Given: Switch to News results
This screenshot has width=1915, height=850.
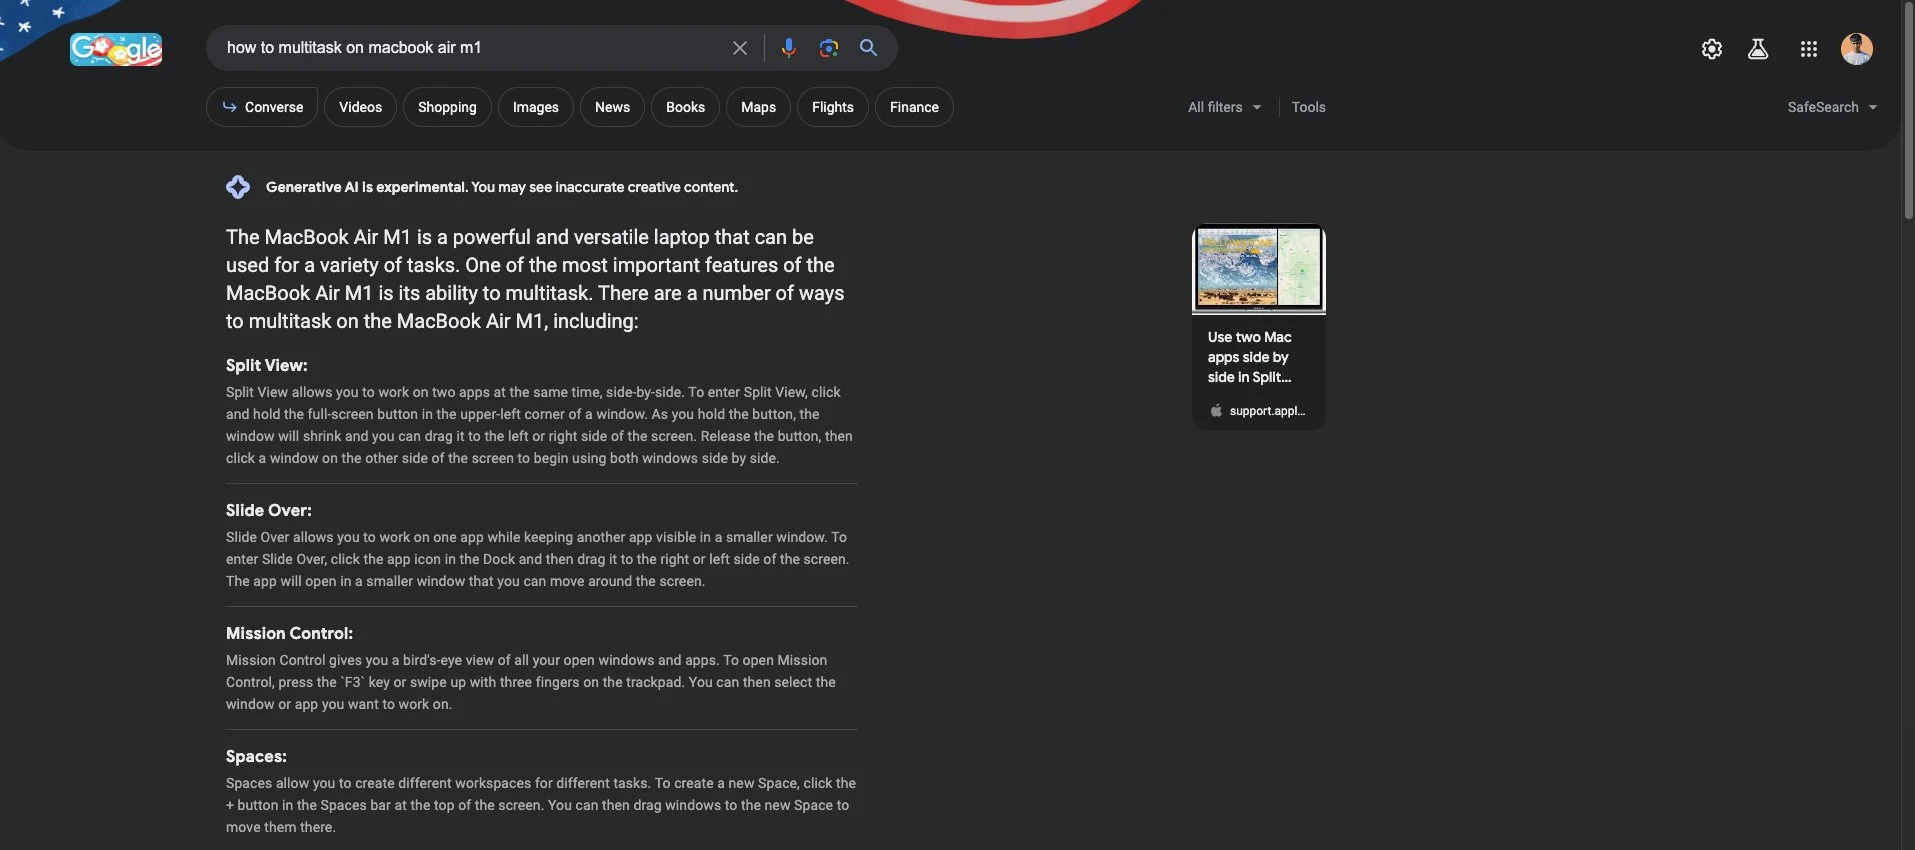Looking at the screenshot, I should [x=612, y=107].
